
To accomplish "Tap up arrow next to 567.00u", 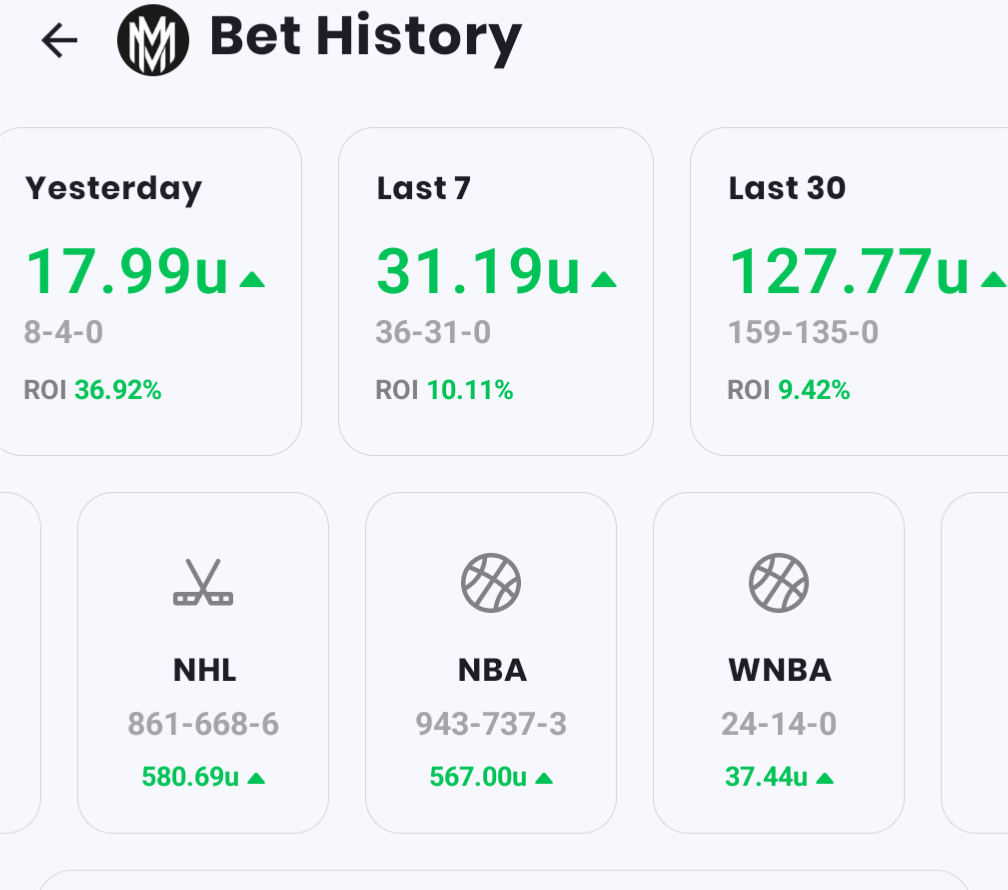I will pos(544,778).
